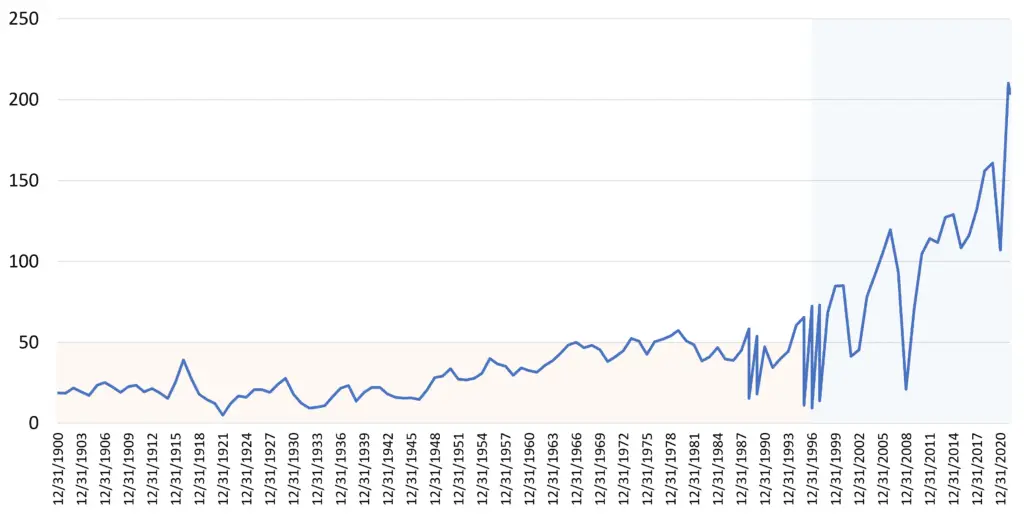
Task: Click the 150 y-axis label
Action: pos(24,181)
